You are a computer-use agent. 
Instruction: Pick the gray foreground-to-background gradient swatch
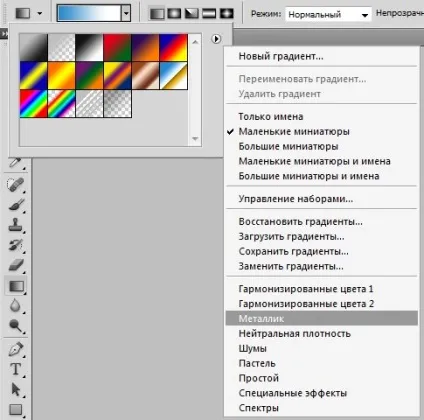click(34, 47)
